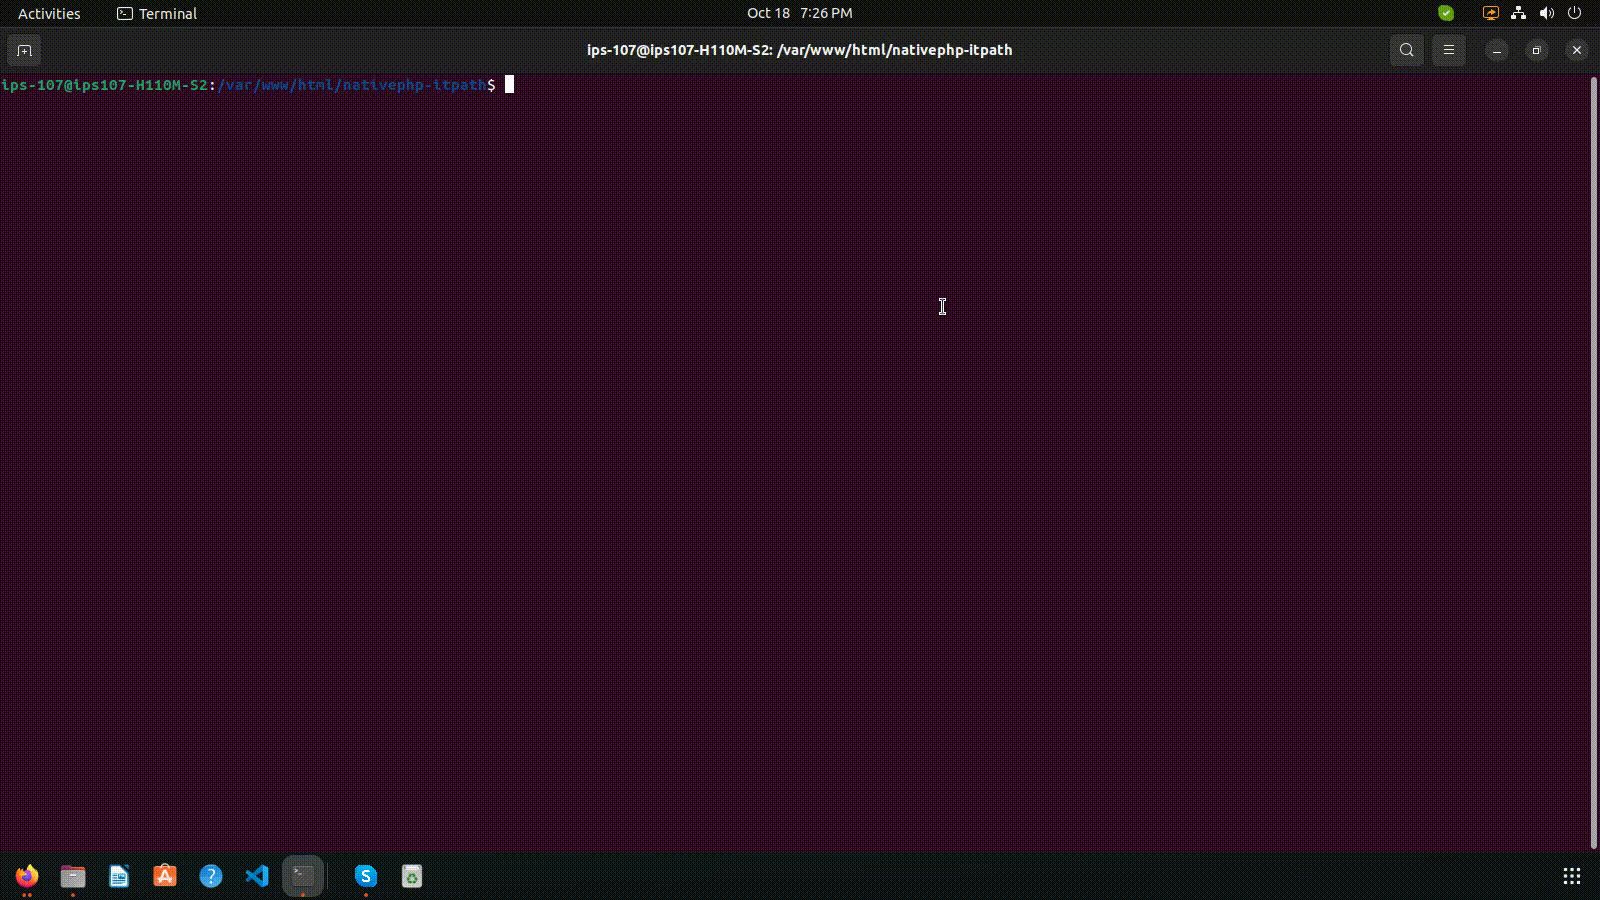Click the terminal search magnifier icon
The height and width of the screenshot is (900, 1600).
coord(1406,50)
